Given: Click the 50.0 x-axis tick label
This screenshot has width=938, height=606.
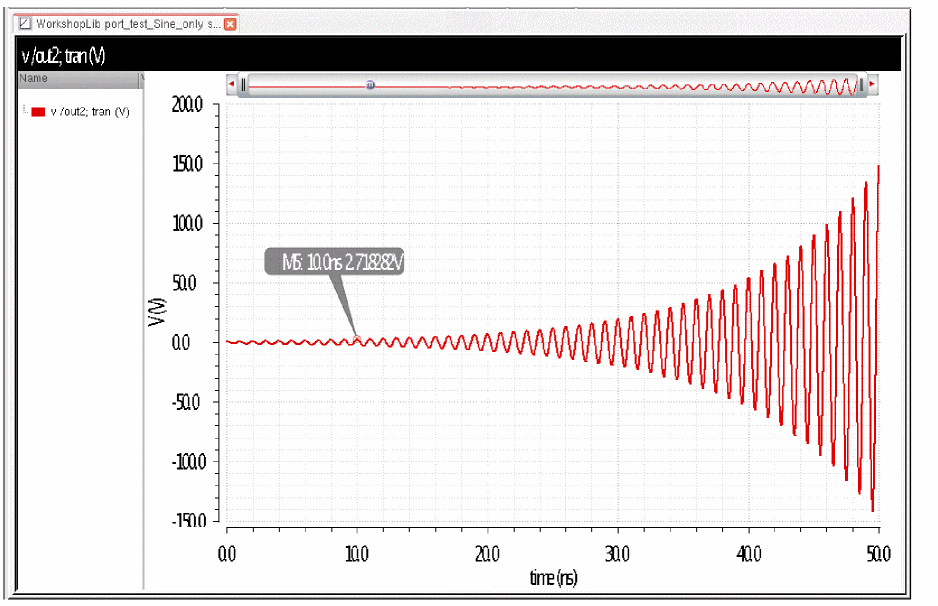Looking at the screenshot, I should pyautogui.click(x=879, y=554).
